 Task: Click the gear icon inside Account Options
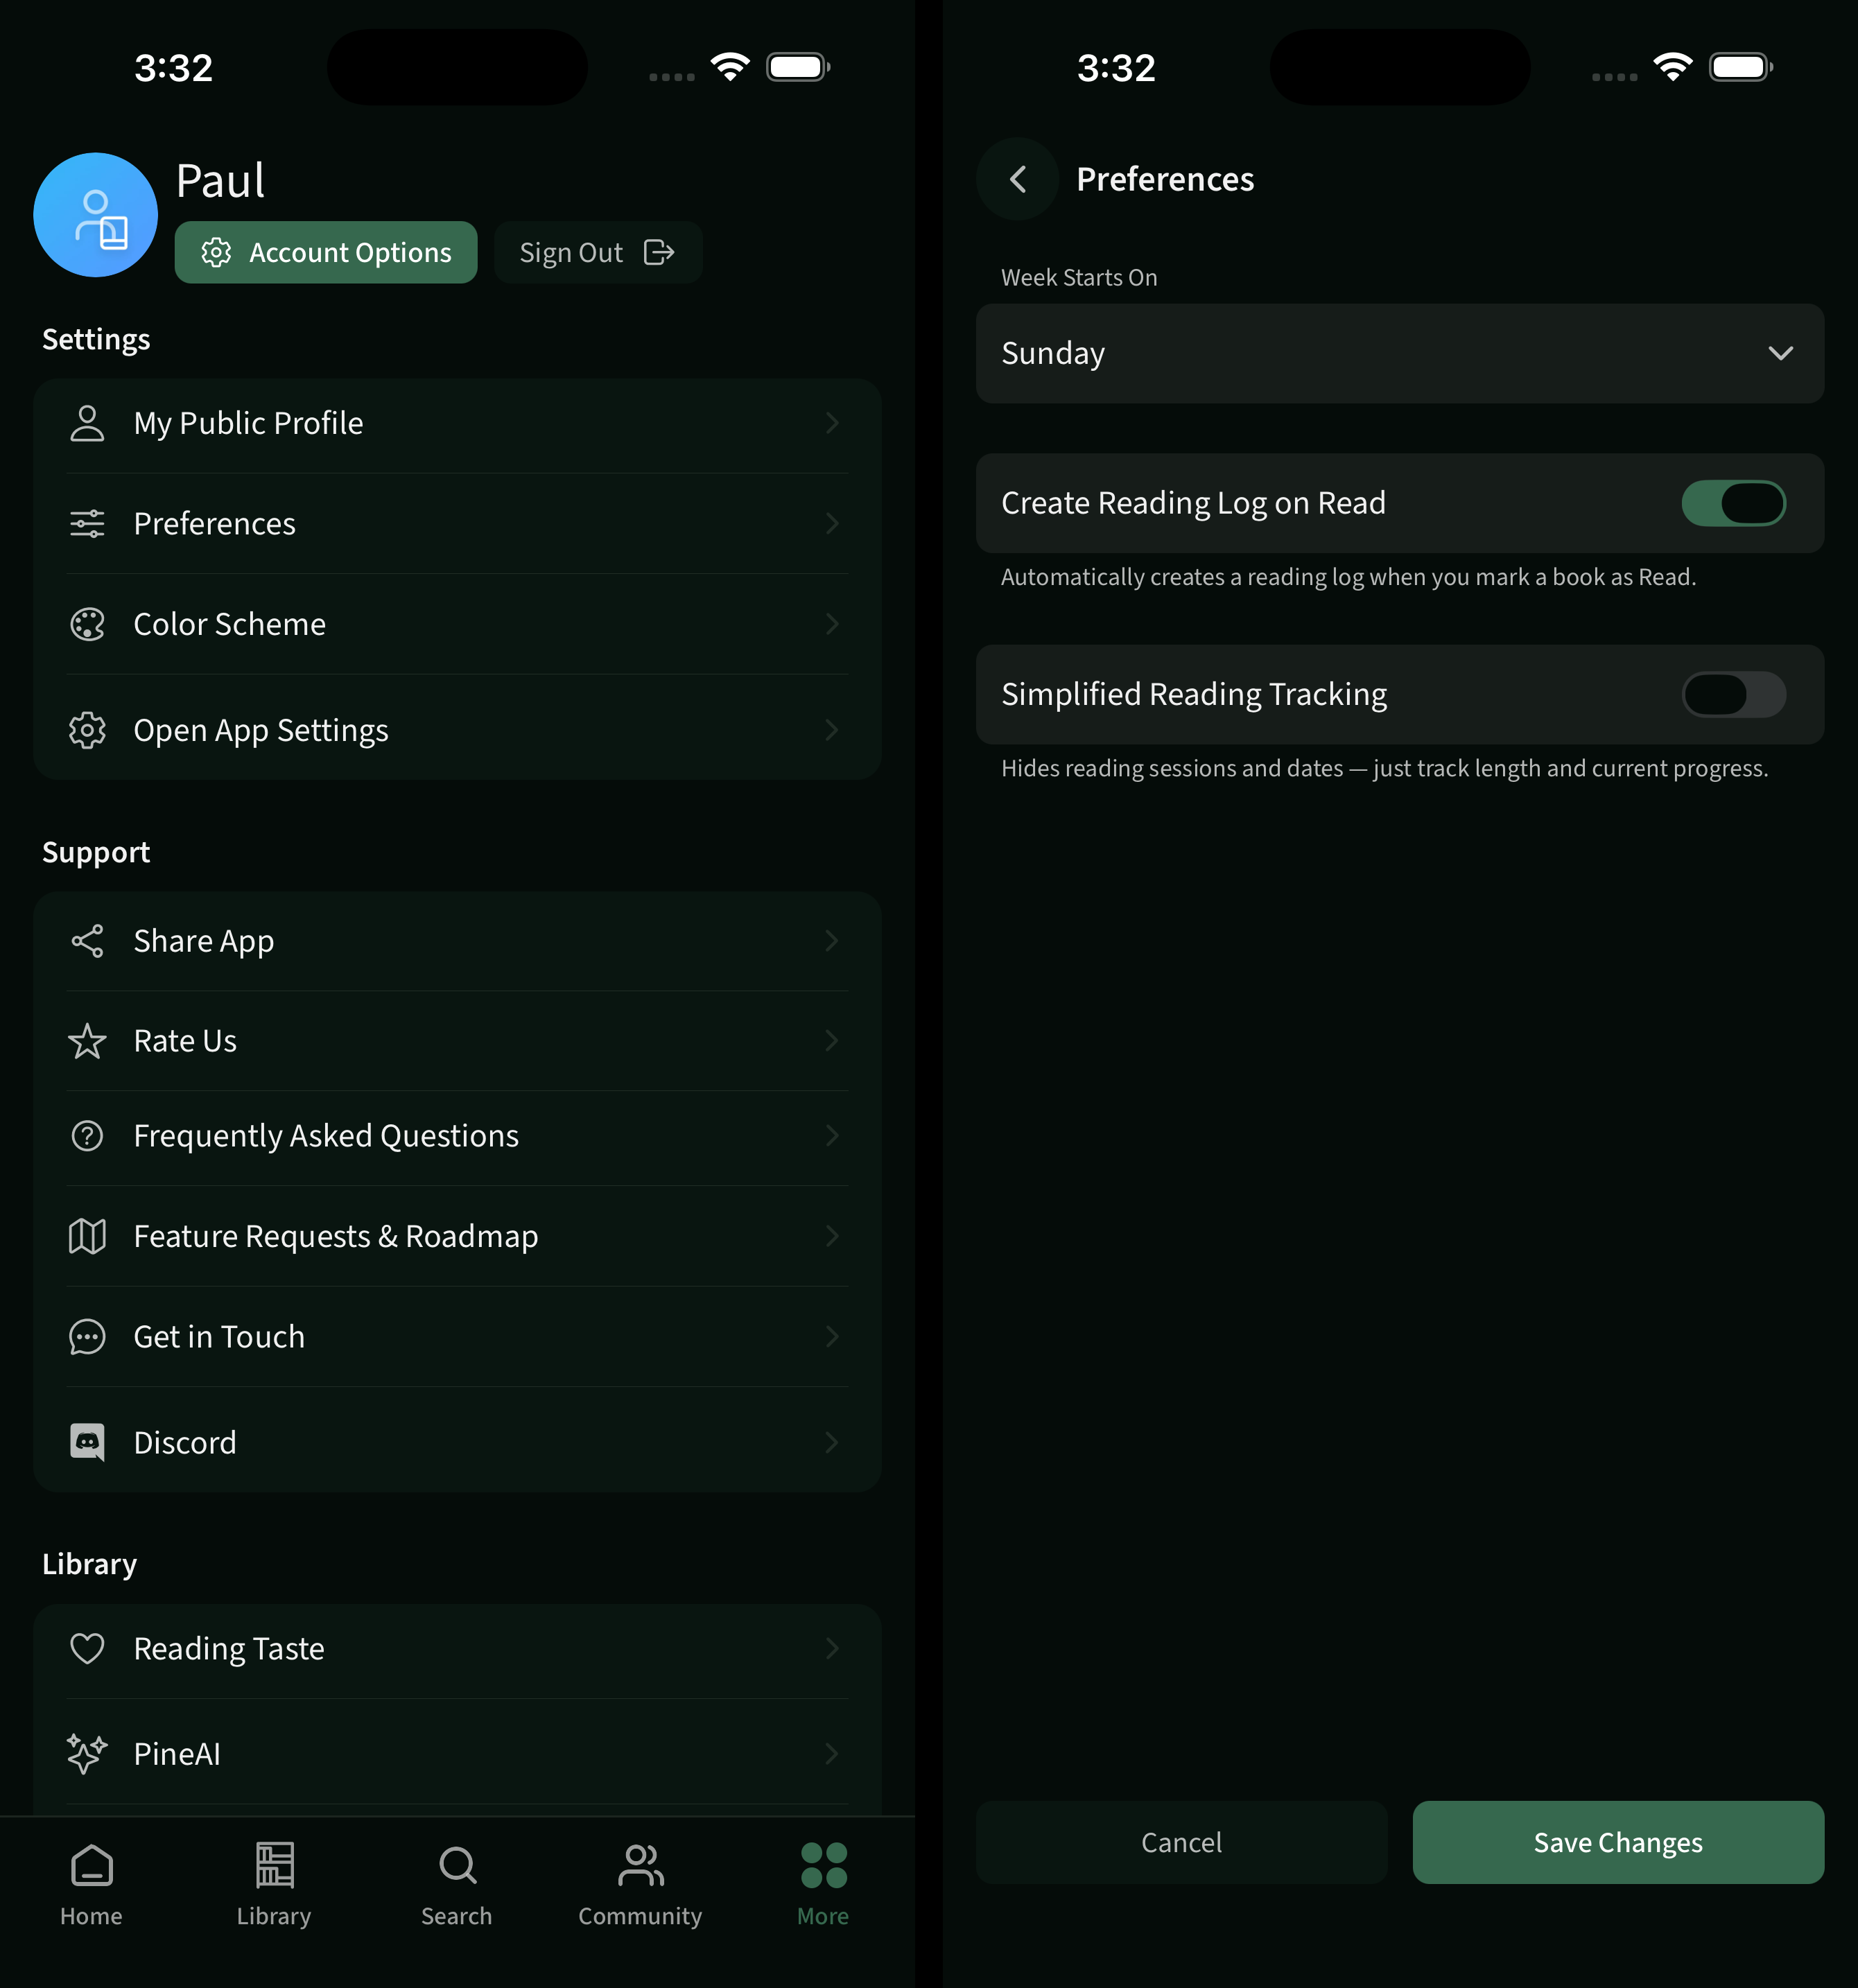tap(216, 252)
